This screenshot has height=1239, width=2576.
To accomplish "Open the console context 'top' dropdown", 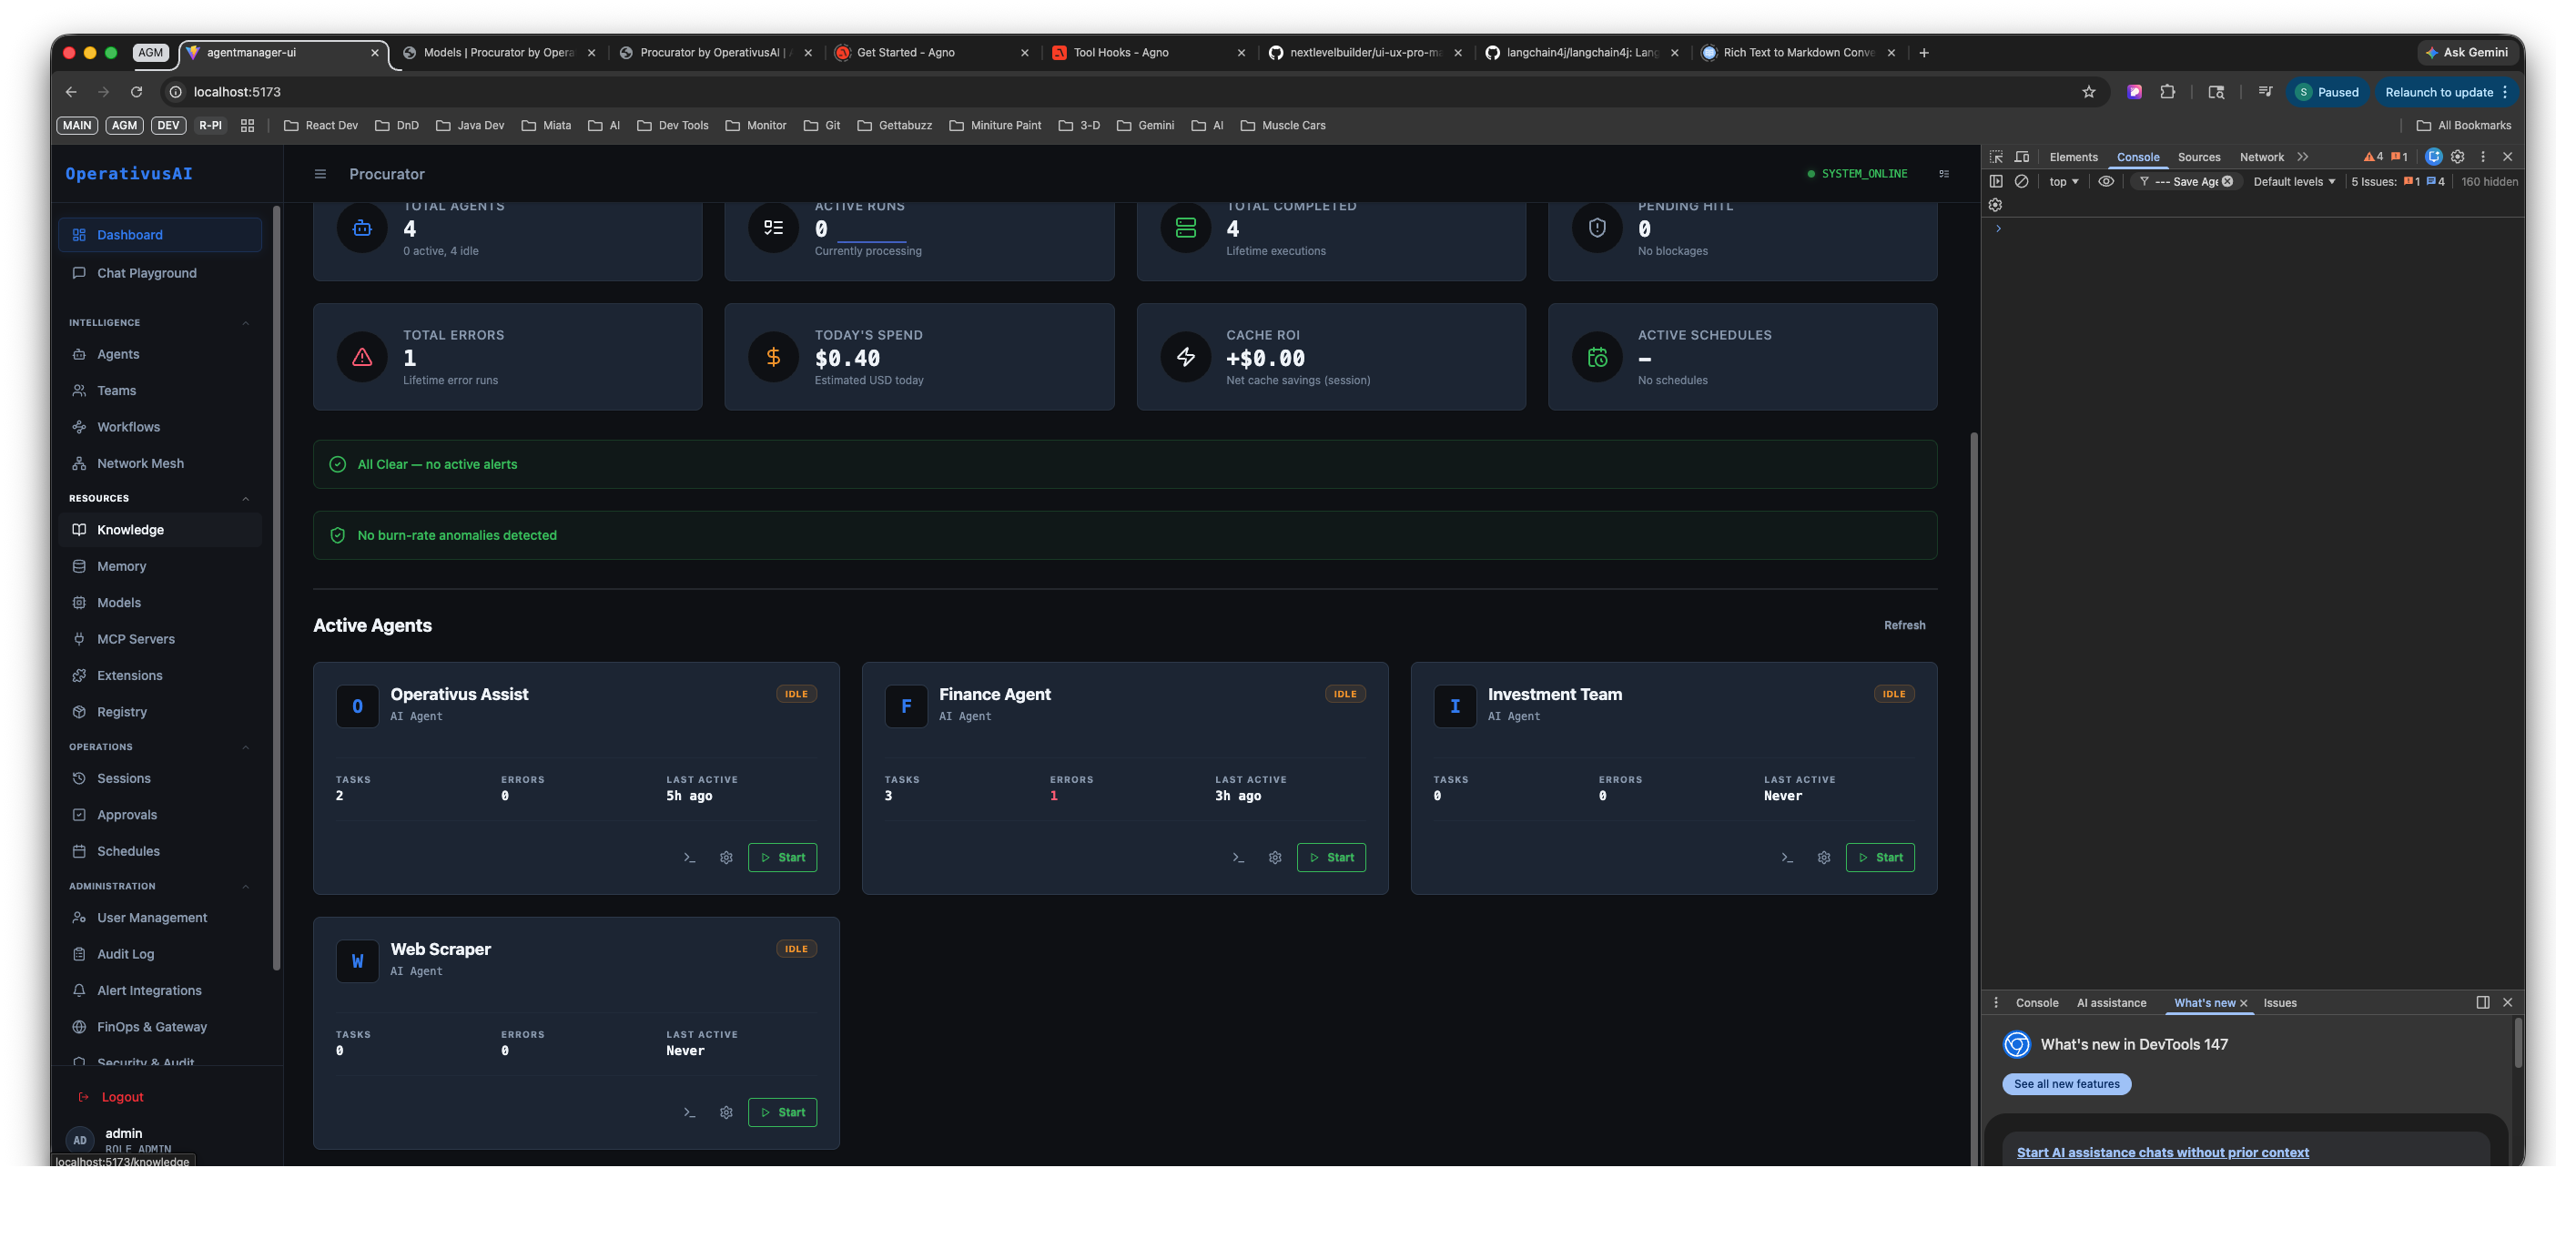I will 2064,182.
